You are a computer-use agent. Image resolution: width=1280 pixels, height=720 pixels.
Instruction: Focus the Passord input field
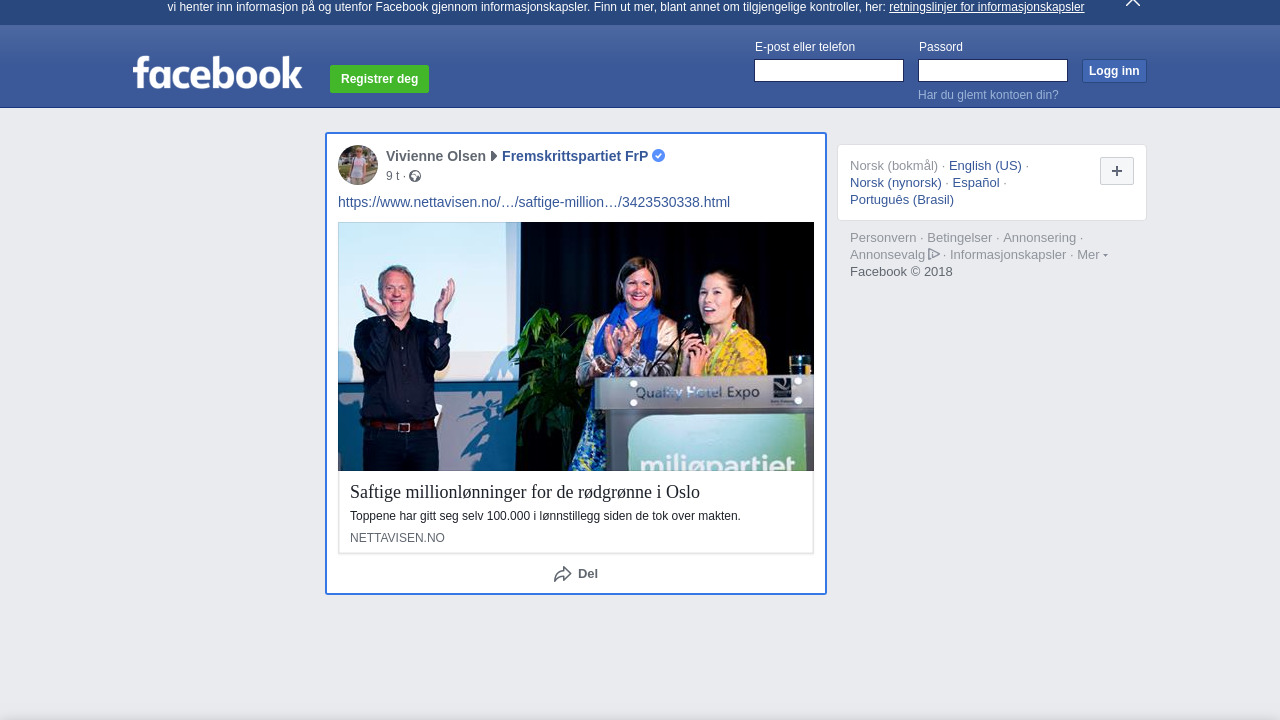click(x=993, y=71)
